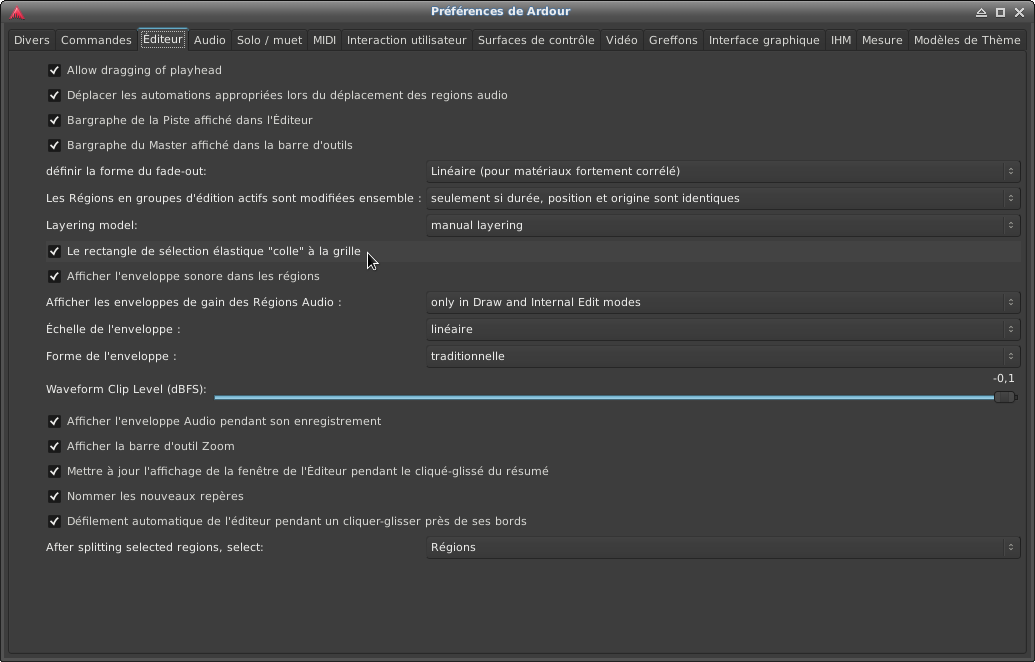Image resolution: width=1035 pixels, height=662 pixels.
Task: Close the Préférences de Ardour window
Action: (x=1020, y=13)
